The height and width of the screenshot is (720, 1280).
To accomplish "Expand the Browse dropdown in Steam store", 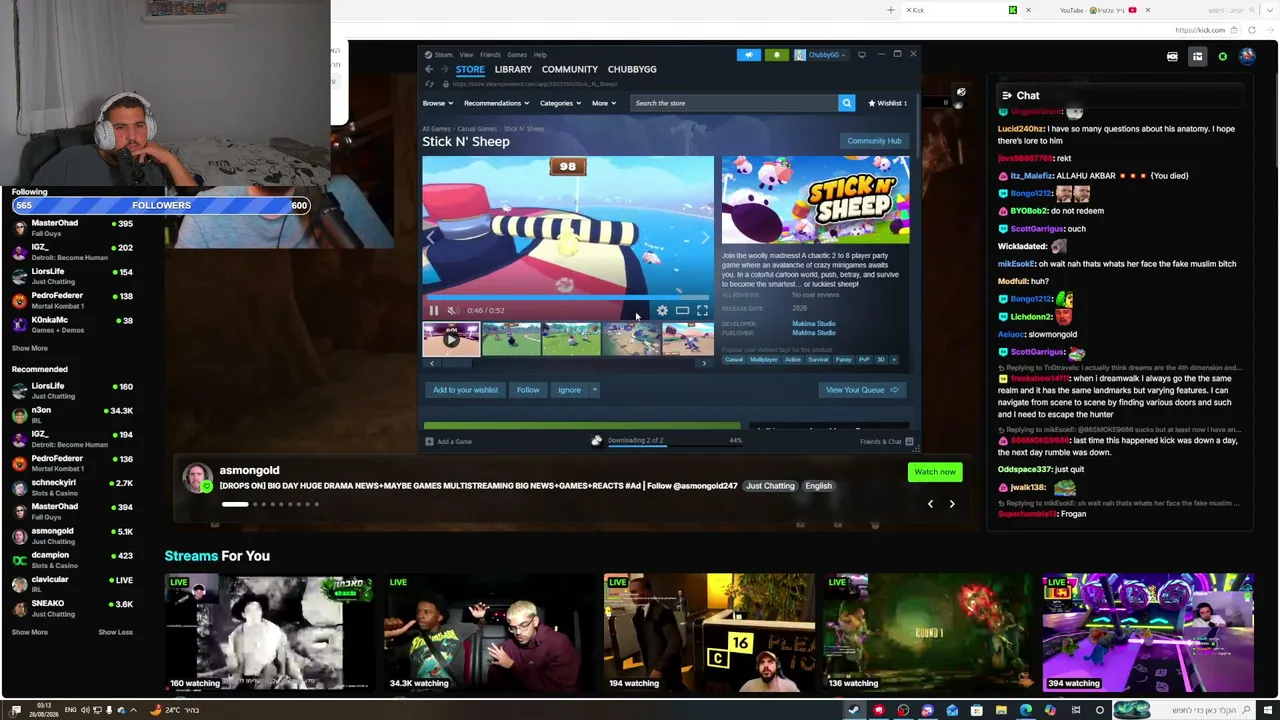I will click(x=437, y=103).
